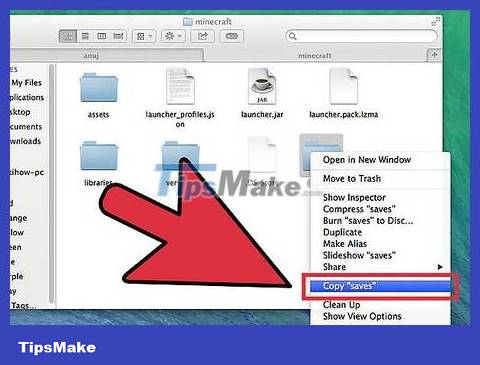Expand the Share submenu arrow

(440, 267)
